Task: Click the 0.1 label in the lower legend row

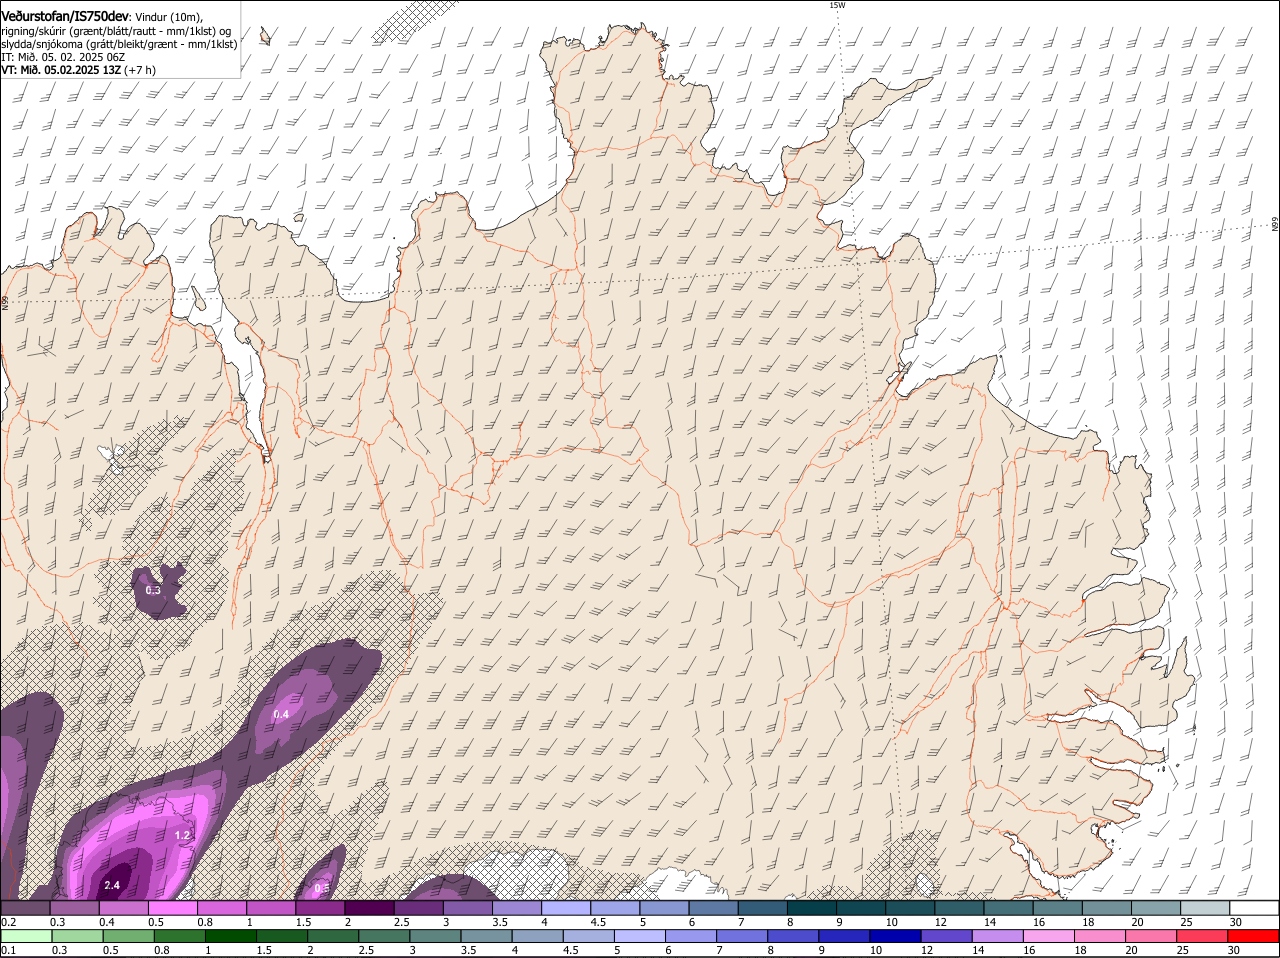Action: (8, 950)
